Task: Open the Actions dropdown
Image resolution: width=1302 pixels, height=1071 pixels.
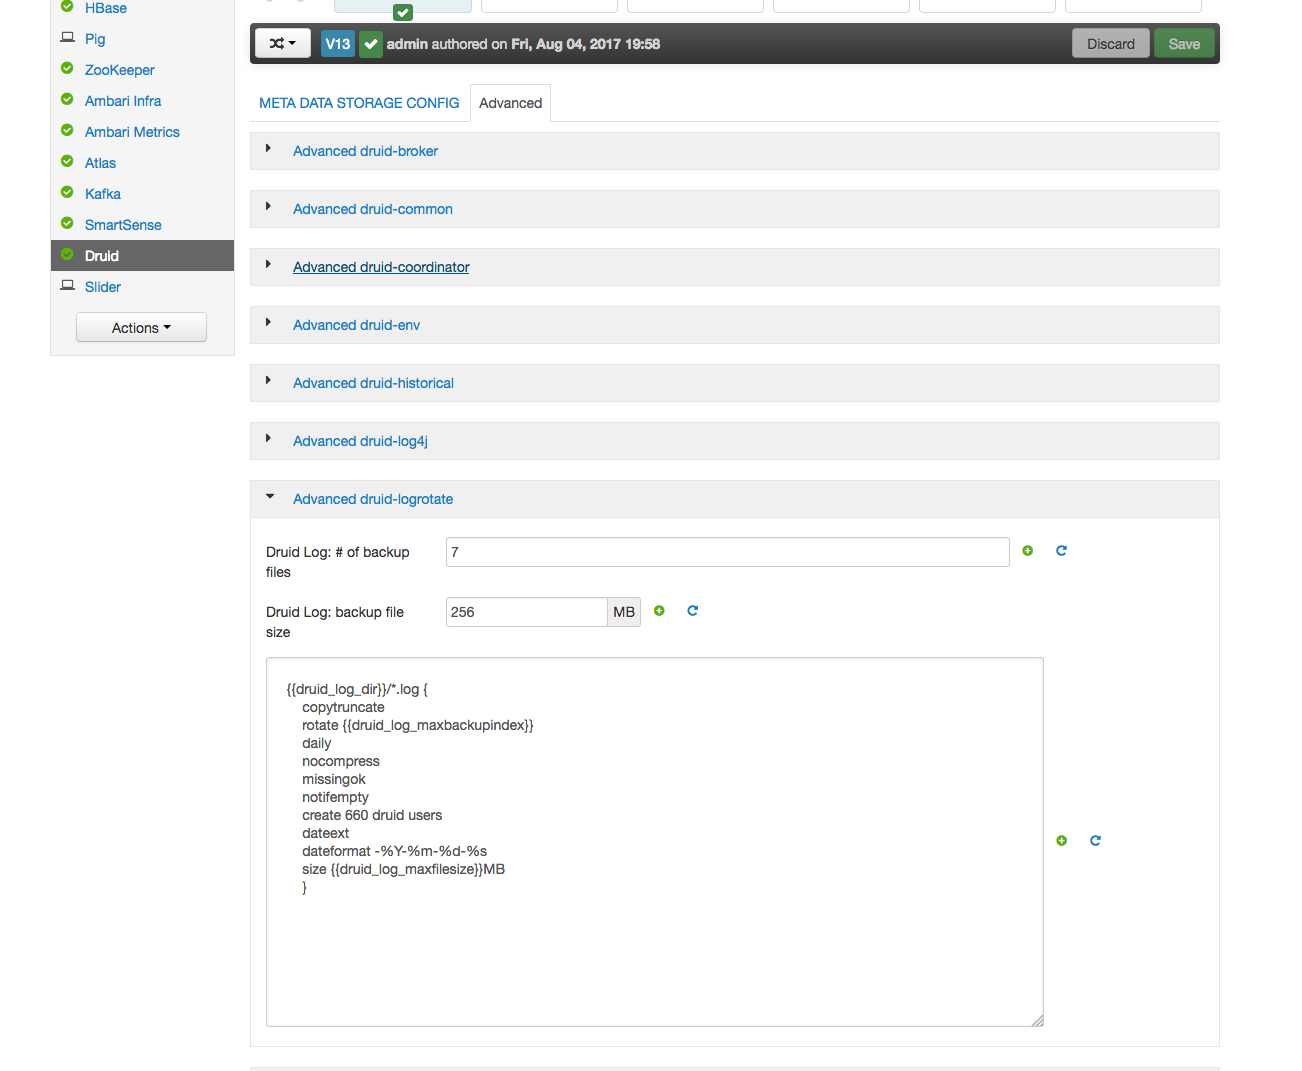Action: click(141, 327)
